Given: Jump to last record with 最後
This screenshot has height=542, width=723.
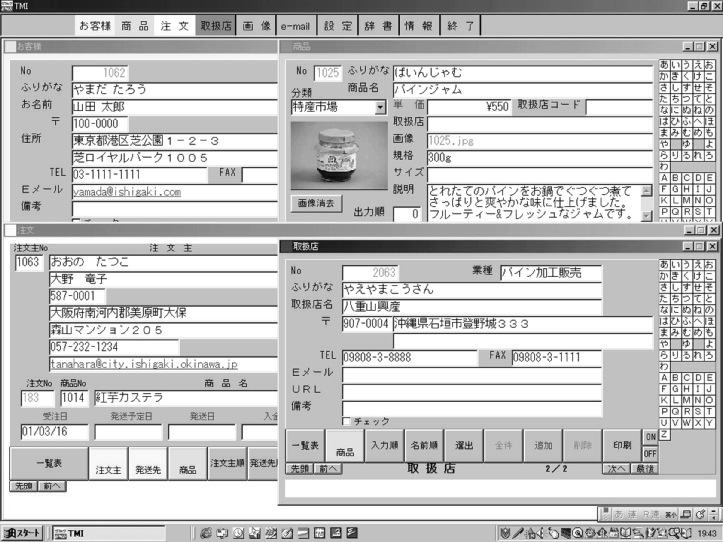Looking at the screenshot, I should pos(645,468).
